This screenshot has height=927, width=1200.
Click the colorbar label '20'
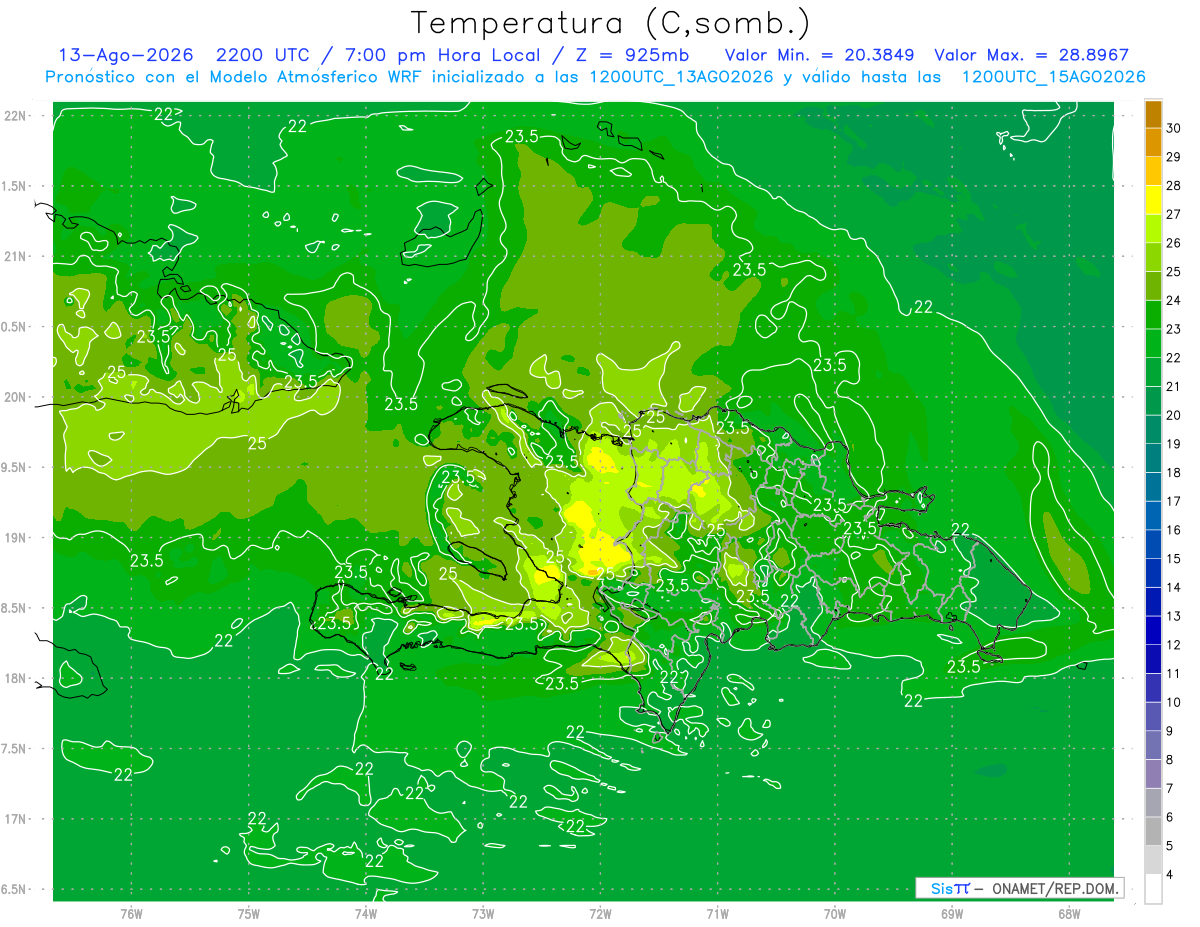[1174, 415]
